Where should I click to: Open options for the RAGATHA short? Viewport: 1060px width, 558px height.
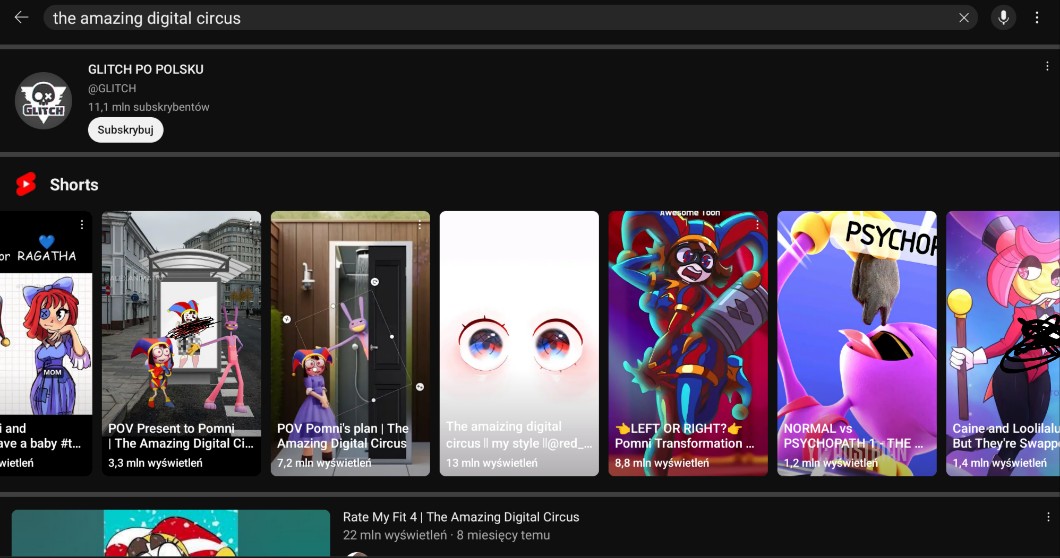82,226
